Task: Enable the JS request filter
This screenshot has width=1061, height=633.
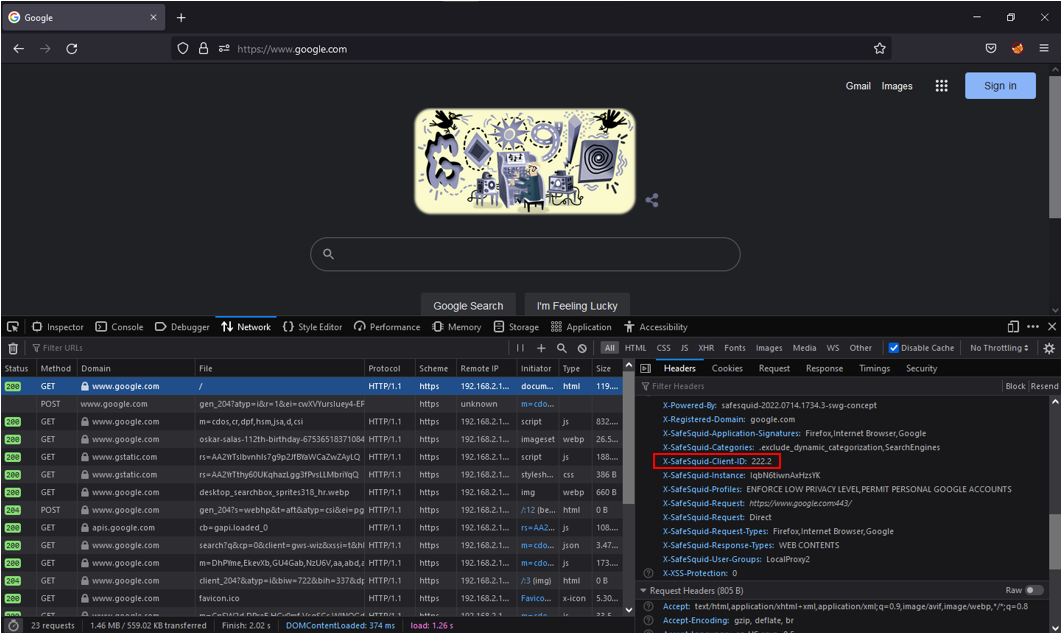Action: 684,348
